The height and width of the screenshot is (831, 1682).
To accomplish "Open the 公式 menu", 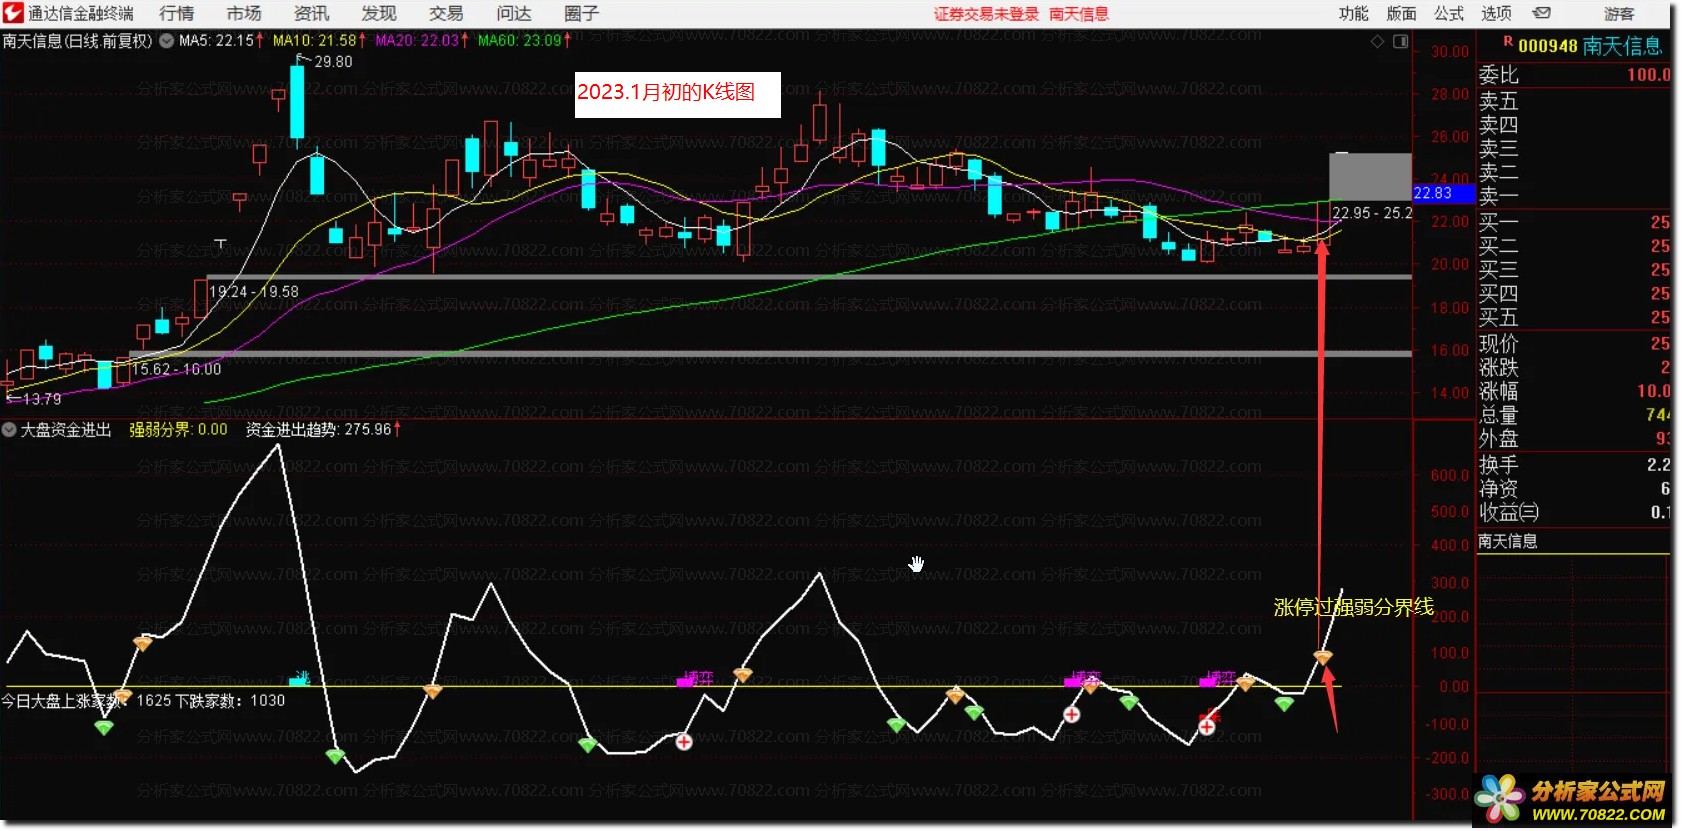I will [1449, 13].
